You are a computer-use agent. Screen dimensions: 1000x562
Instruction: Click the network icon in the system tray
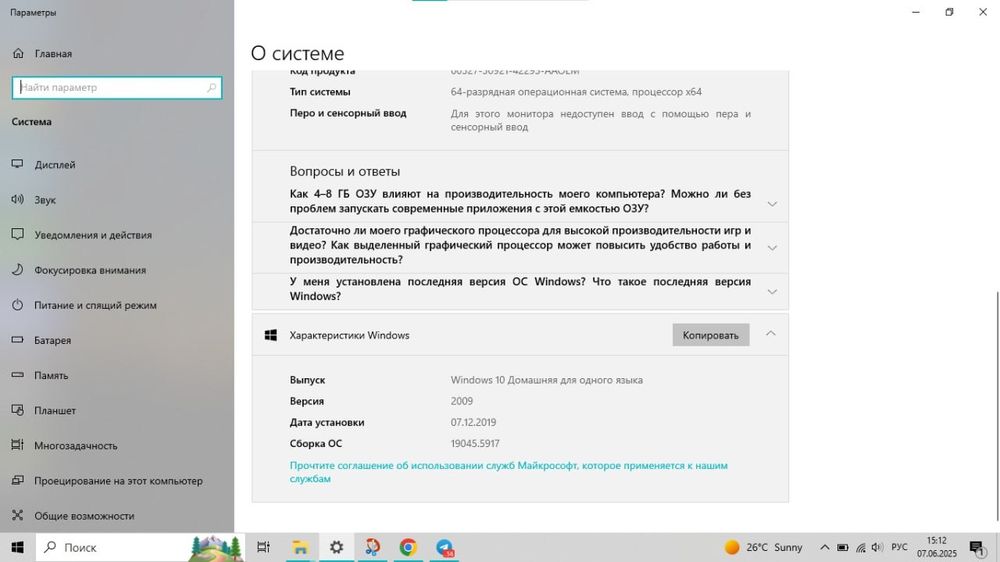(x=860, y=547)
